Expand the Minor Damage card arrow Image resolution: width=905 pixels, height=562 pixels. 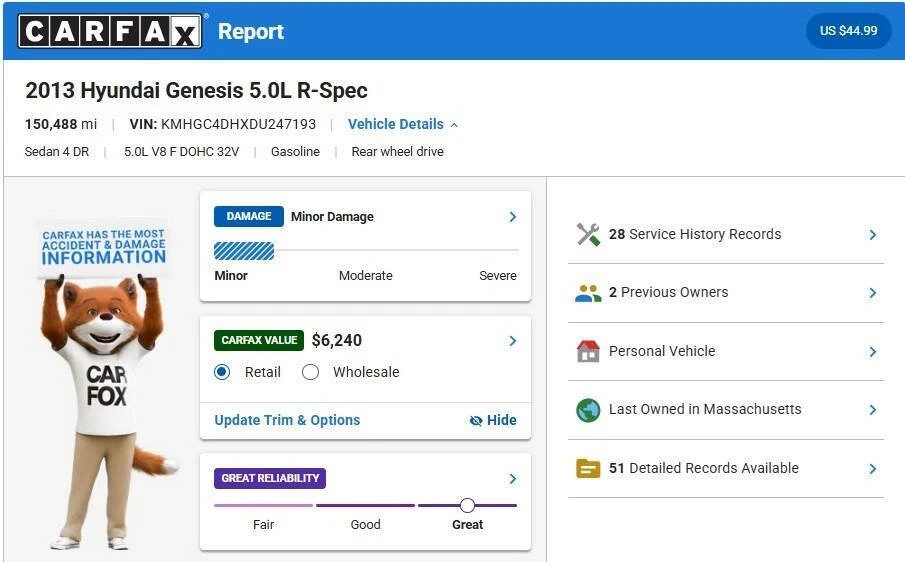[513, 217]
